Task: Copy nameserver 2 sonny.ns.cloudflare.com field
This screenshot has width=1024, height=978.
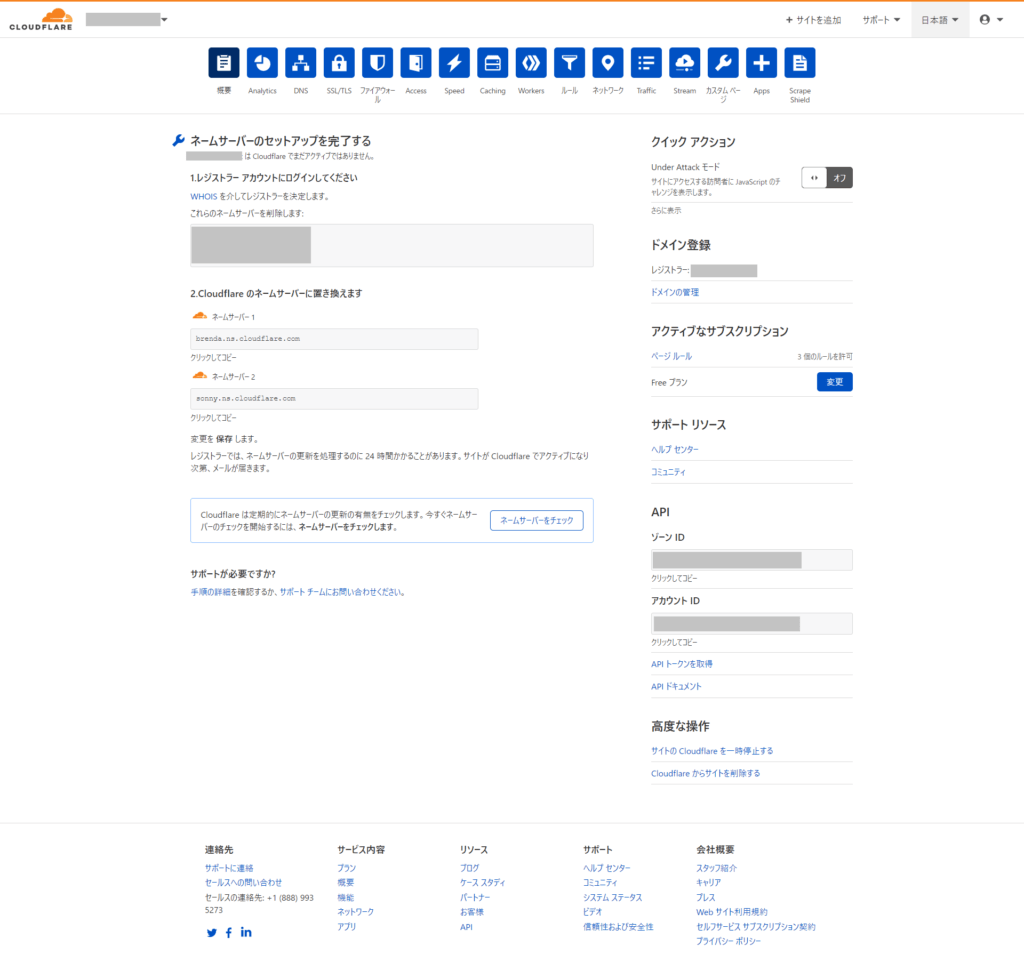Action: (334, 399)
